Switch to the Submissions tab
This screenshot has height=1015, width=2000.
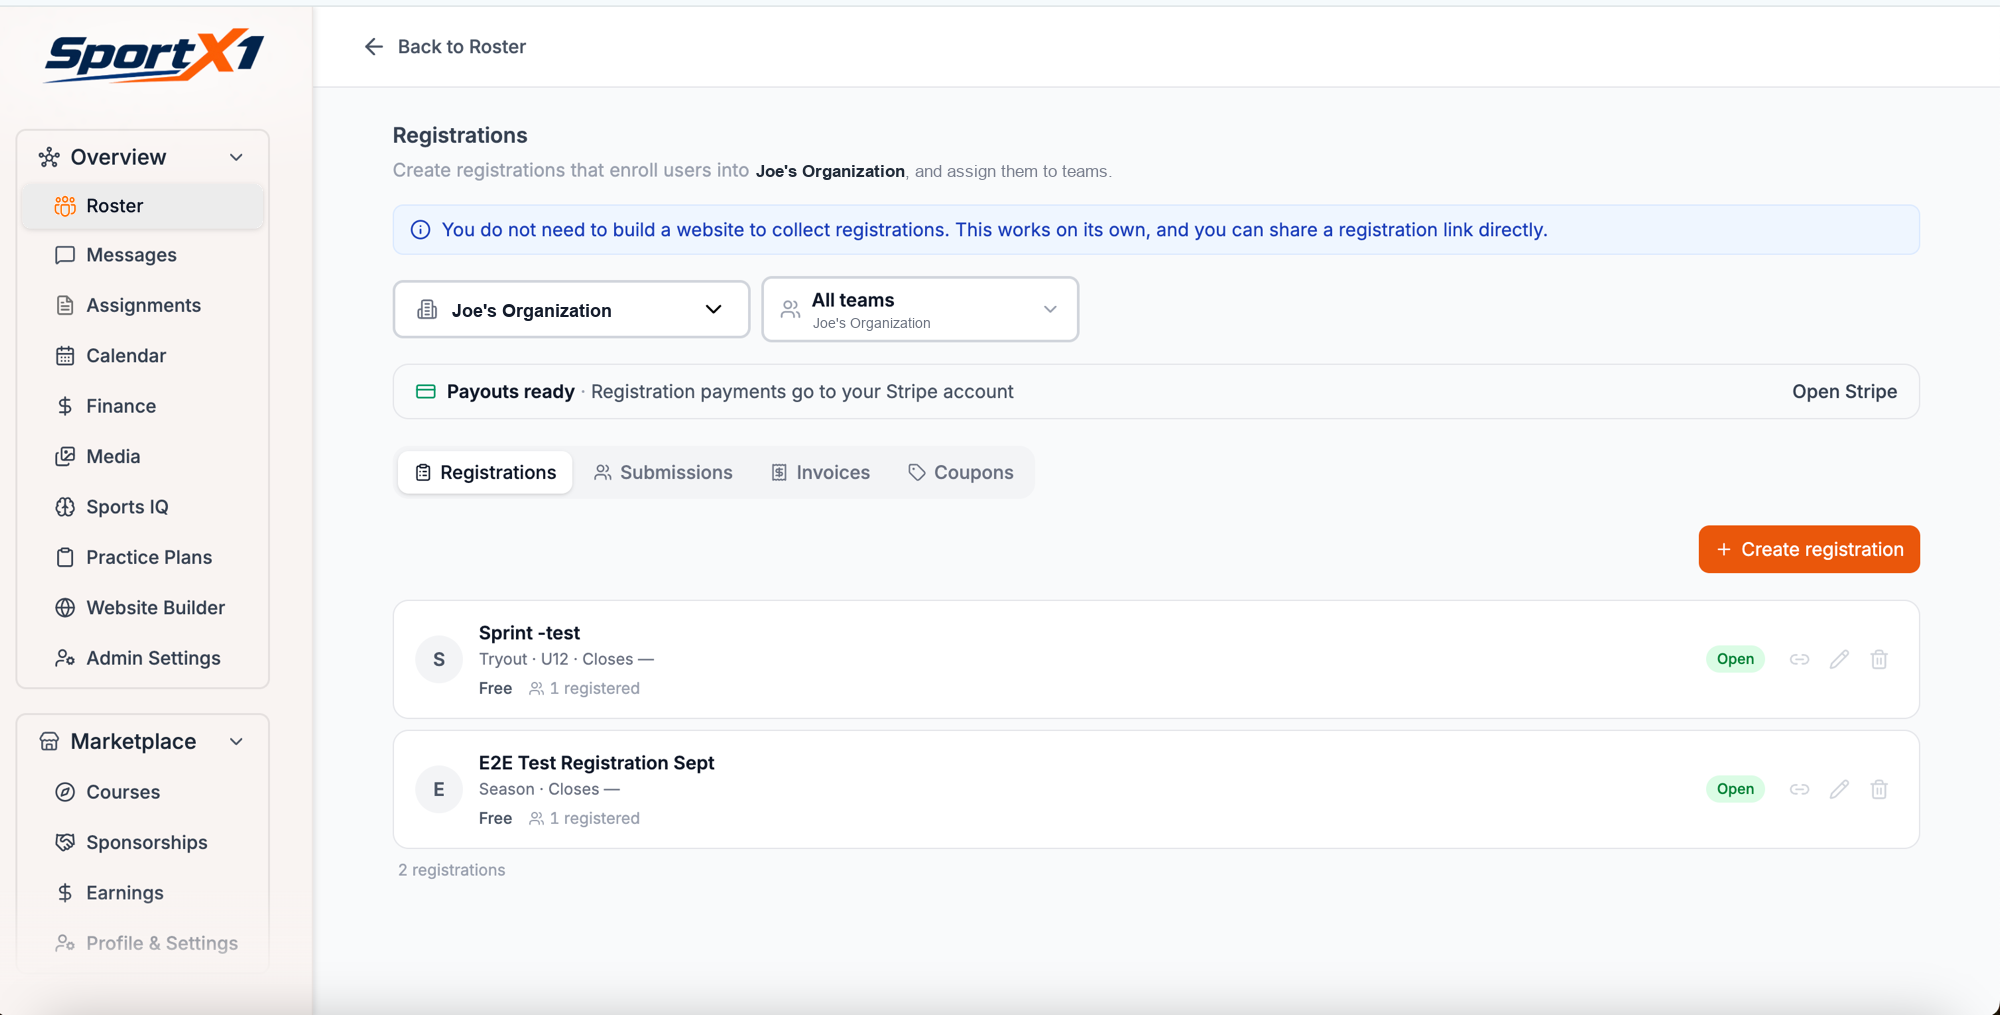[x=663, y=472]
